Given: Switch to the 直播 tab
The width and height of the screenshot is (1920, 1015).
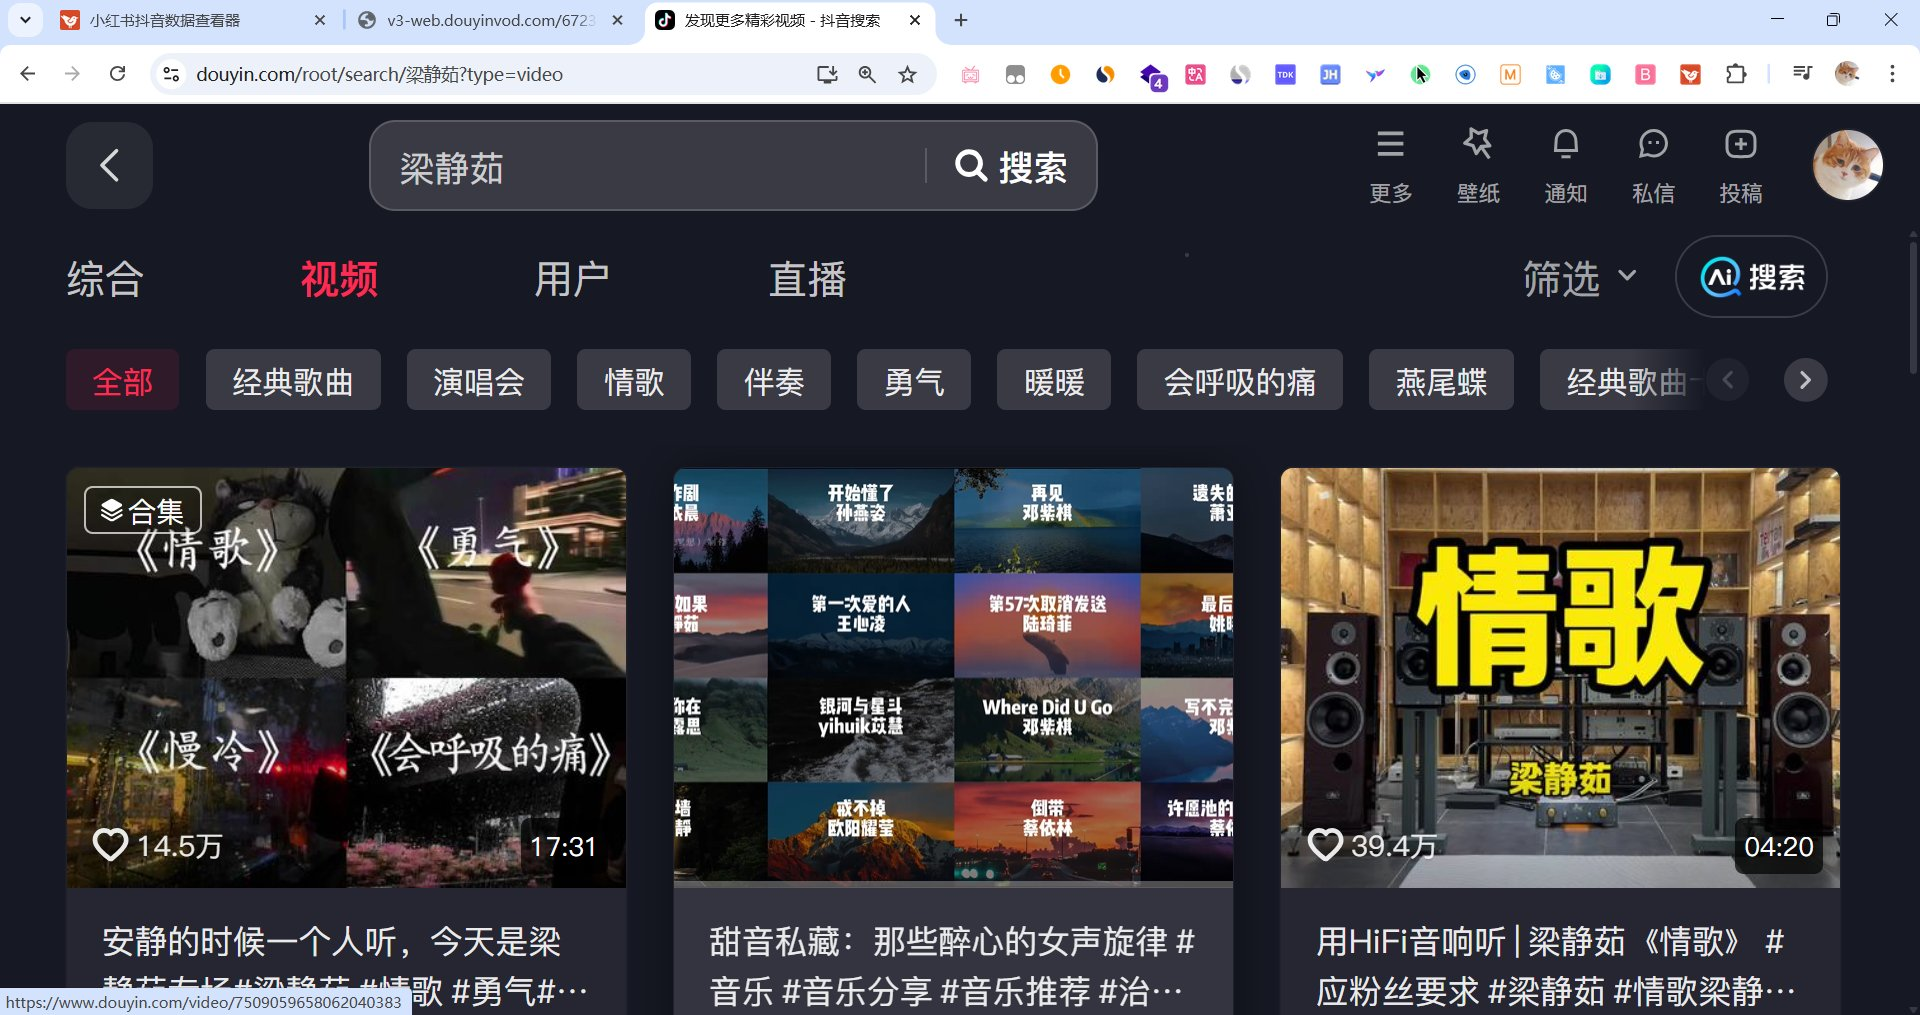Looking at the screenshot, I should coord(807,279).
